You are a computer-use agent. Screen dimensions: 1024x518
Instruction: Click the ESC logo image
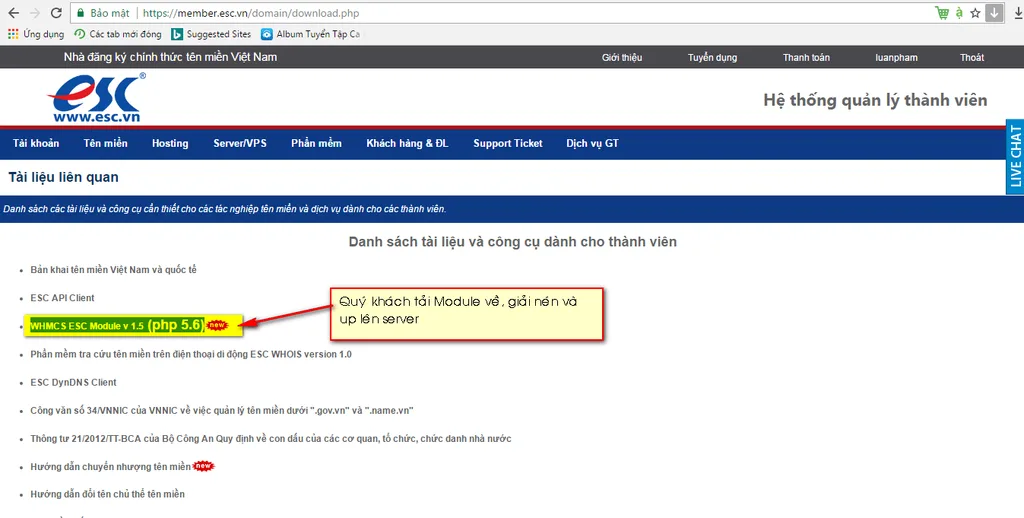click(x=97, y=98)
